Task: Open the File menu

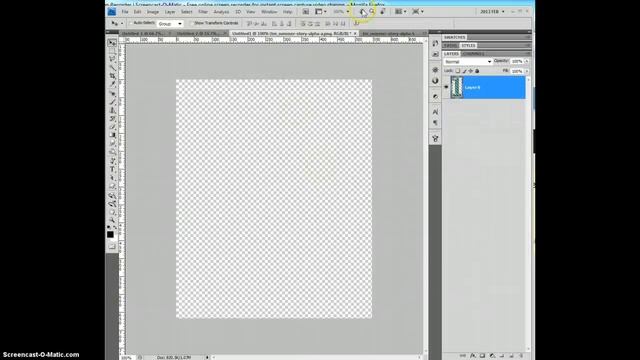Action: [x=125, y=12]
